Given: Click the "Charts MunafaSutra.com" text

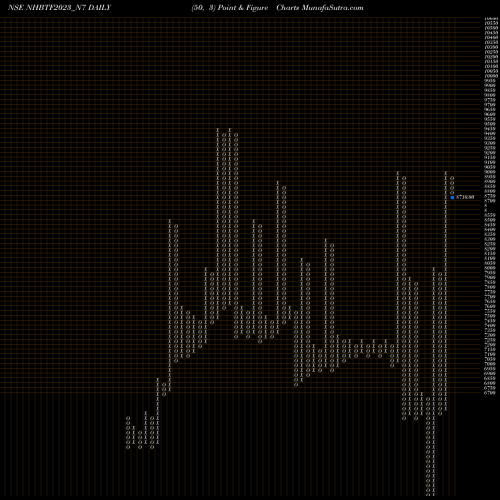Looking at the screenshot, I should click(x=320, y=8).
